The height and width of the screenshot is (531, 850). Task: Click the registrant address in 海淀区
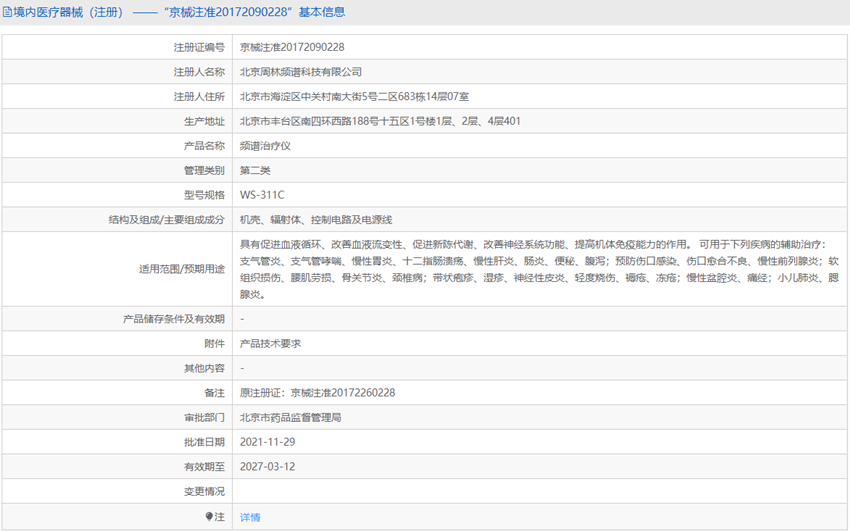354,97
